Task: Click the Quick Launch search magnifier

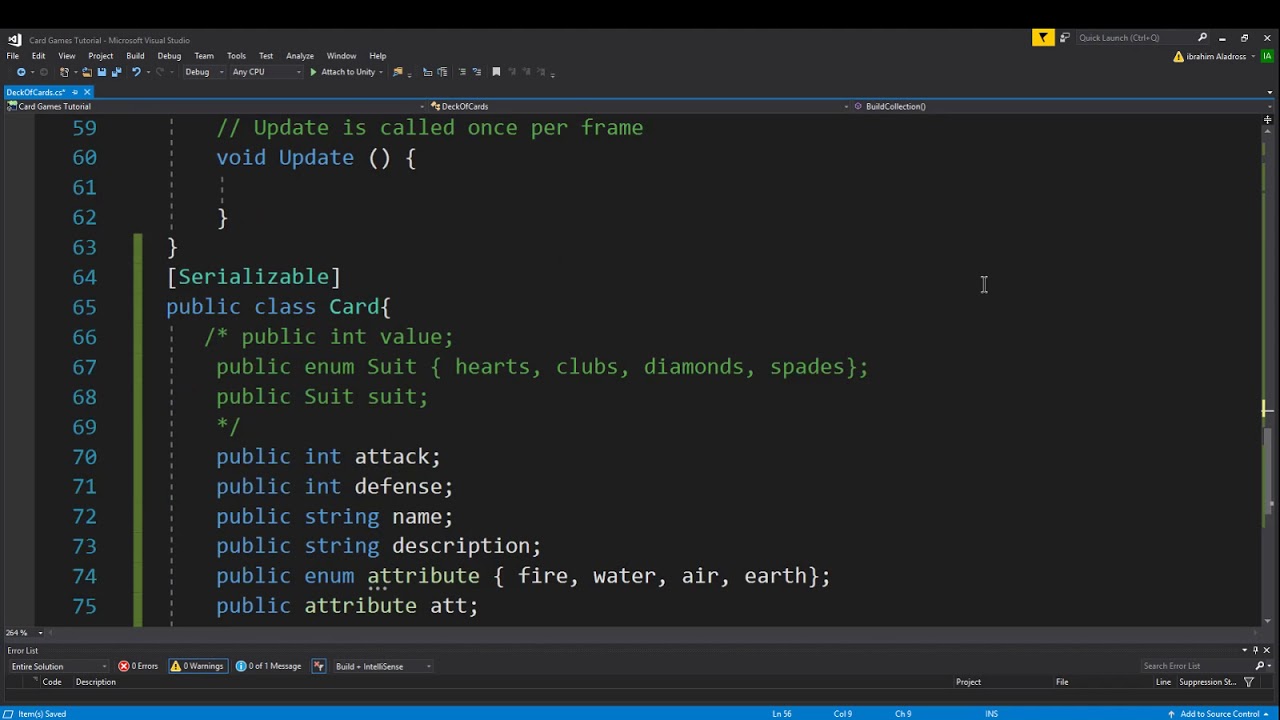Action: (1203, 38)
